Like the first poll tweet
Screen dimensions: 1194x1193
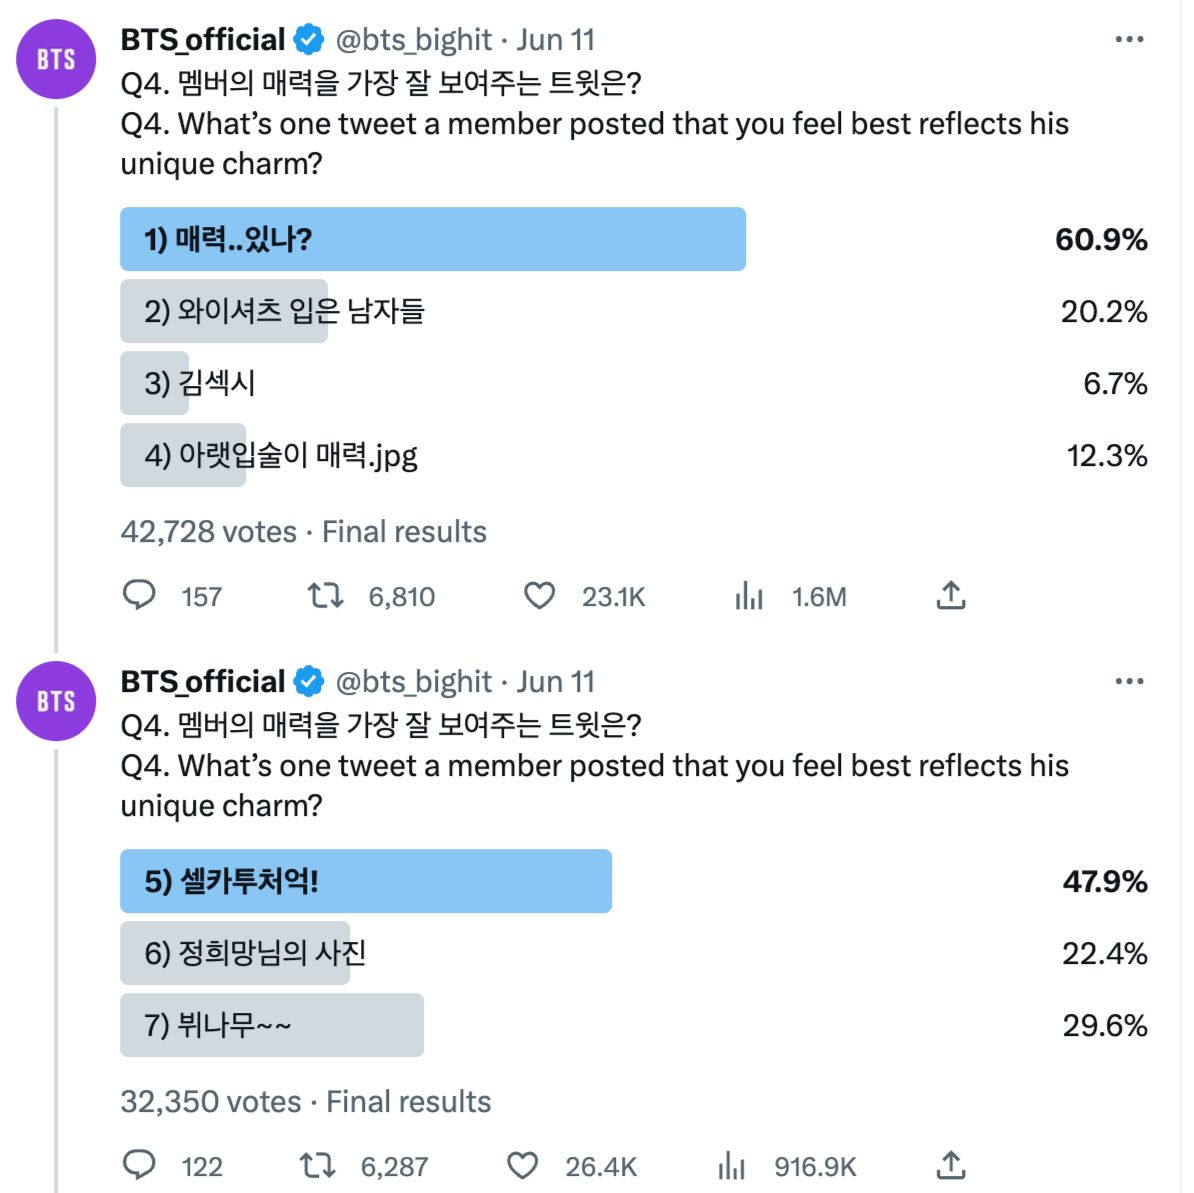point(539,596)
